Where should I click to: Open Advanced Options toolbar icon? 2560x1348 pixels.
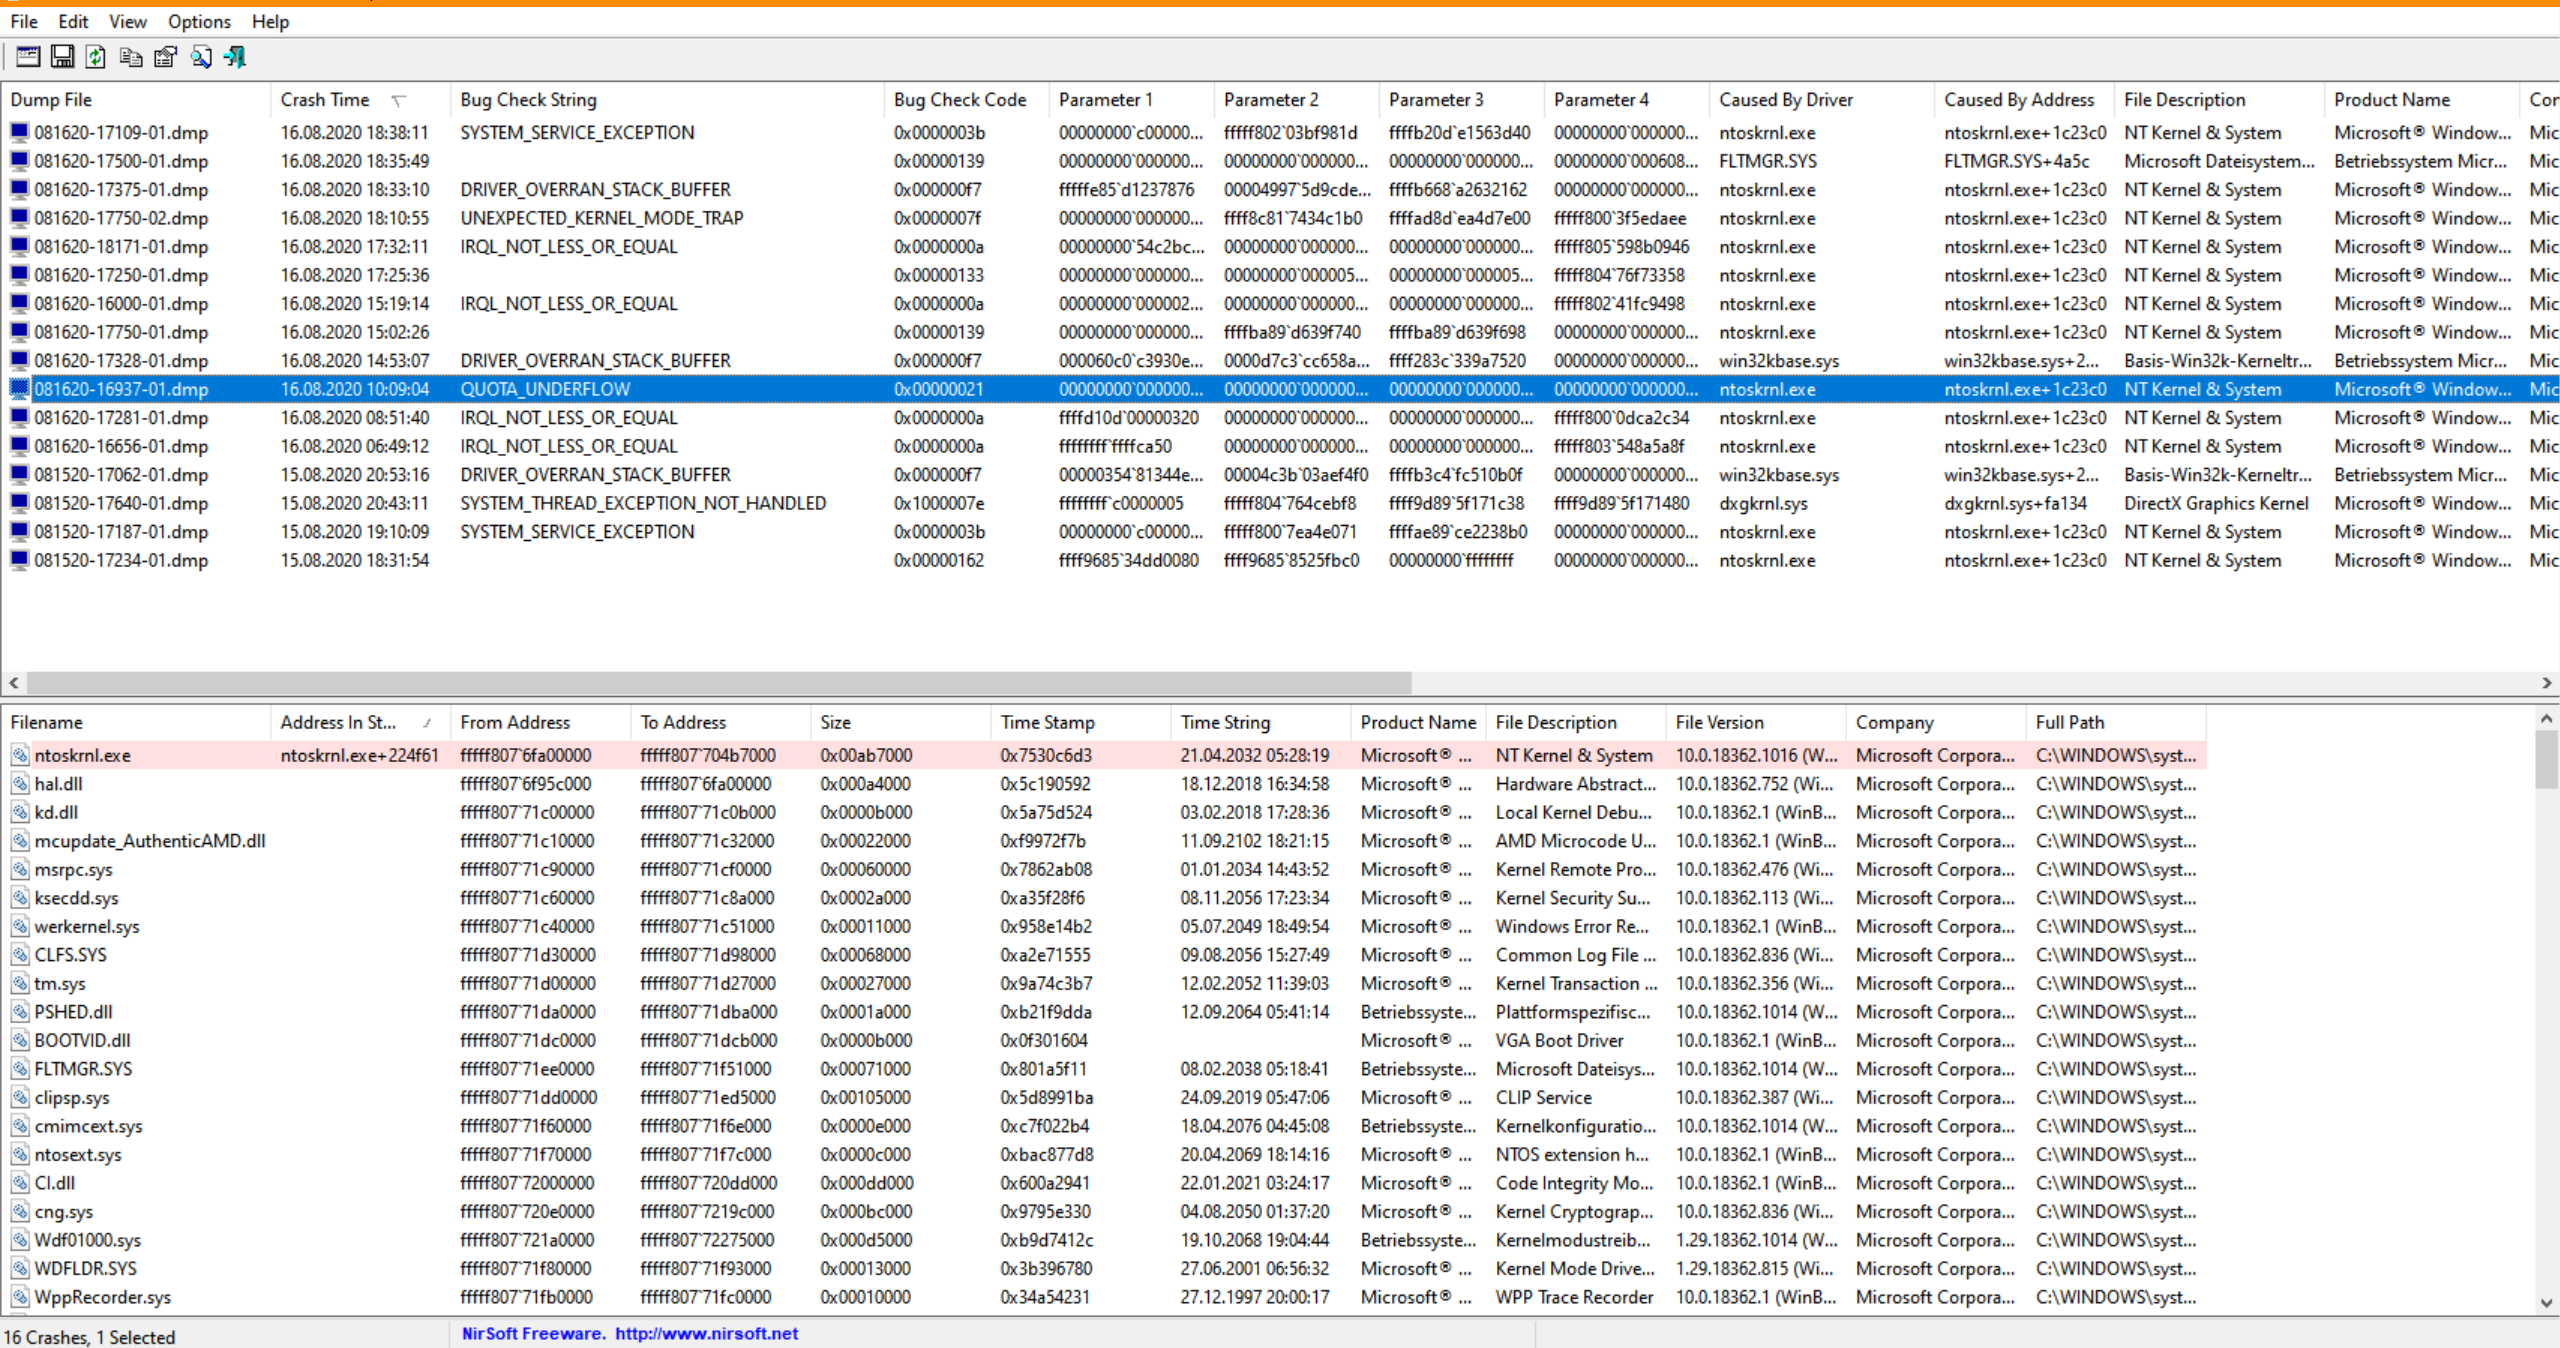pos(28,57)
